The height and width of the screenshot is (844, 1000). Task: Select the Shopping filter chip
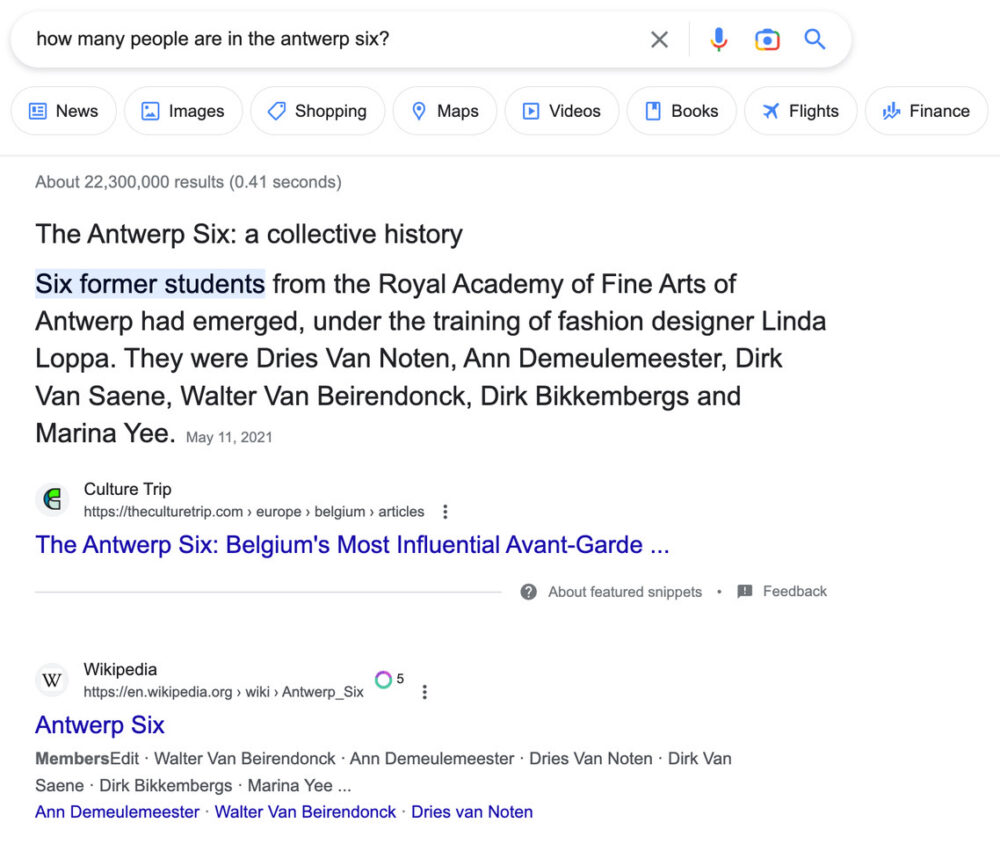click(x=317, y=111)
